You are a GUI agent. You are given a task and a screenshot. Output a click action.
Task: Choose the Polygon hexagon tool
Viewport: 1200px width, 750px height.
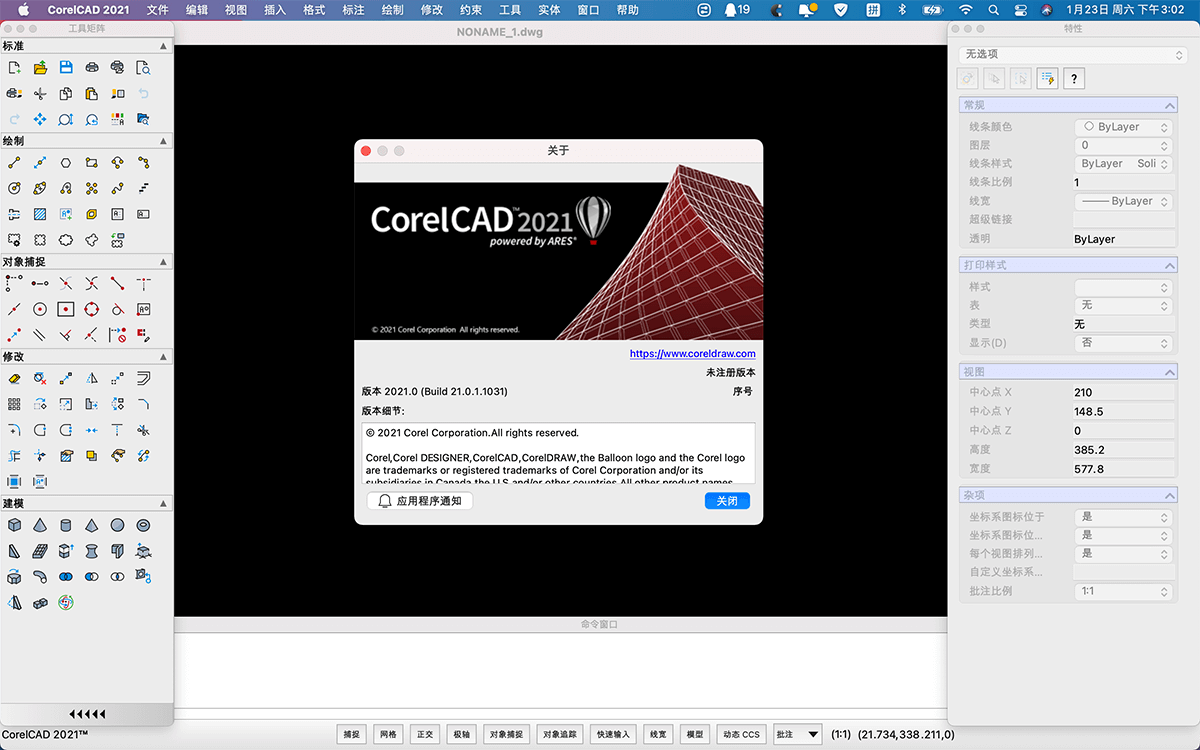(66, 162)
